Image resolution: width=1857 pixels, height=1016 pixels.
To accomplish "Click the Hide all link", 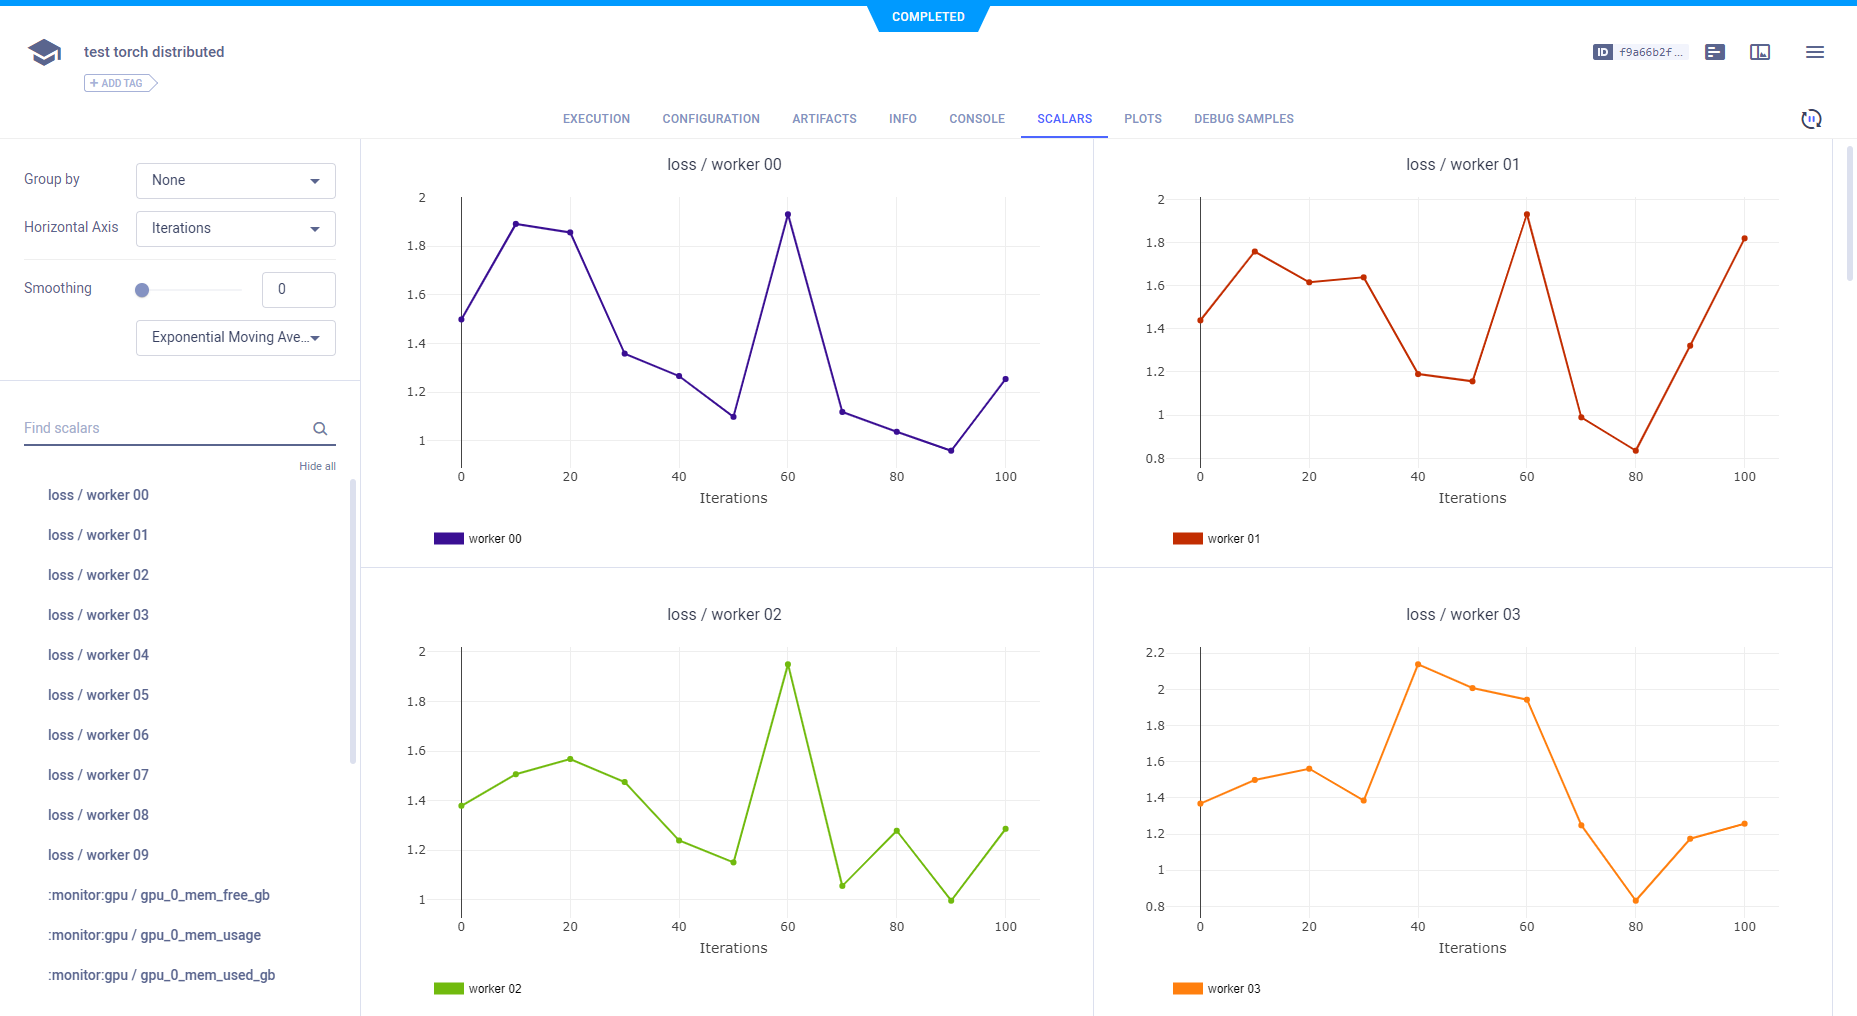I will click(317, 466).
